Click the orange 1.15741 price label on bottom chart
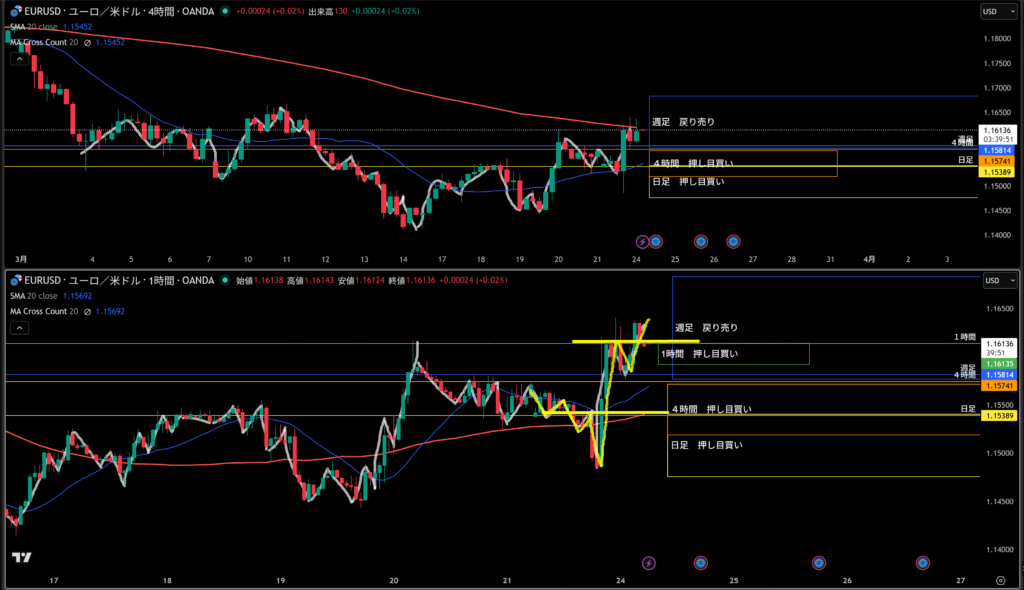Image resolution: width=1024 pixels, height=590 pixels. pyautogui.click(x=998, y=385)
